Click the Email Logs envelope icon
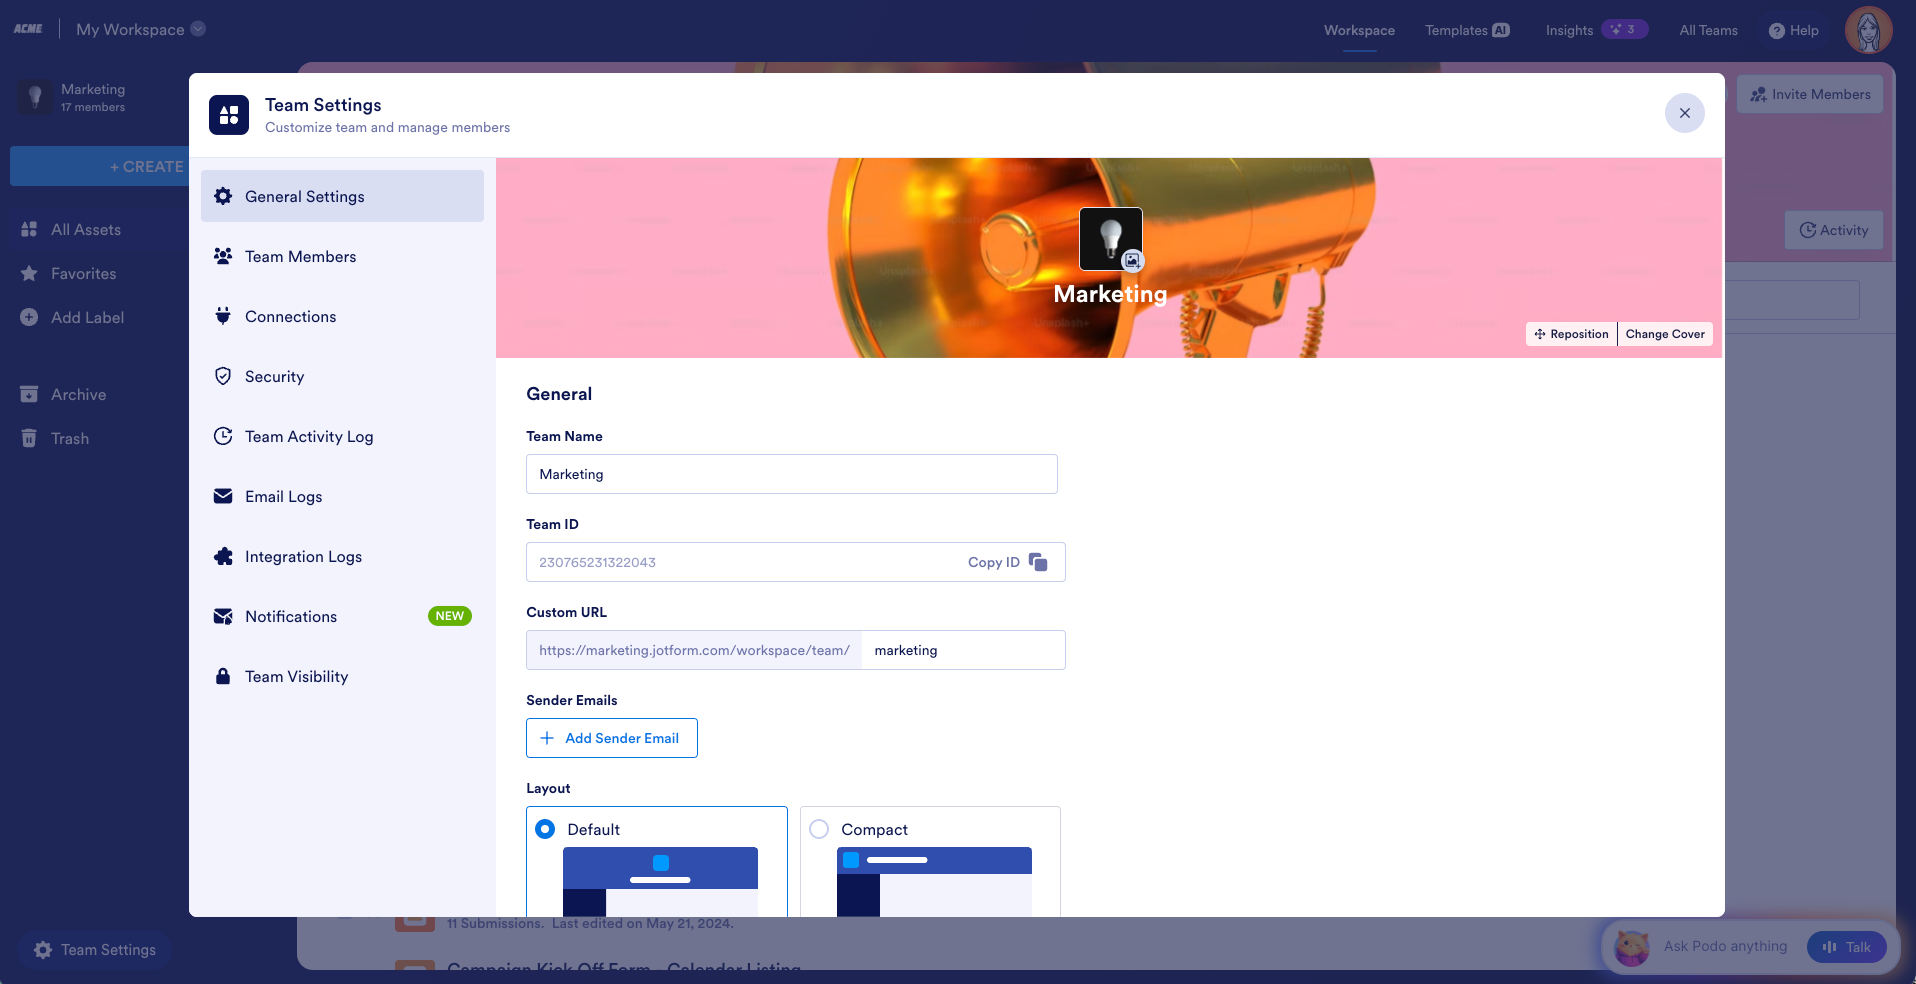The image size is (1916, 984). (223, 496)
